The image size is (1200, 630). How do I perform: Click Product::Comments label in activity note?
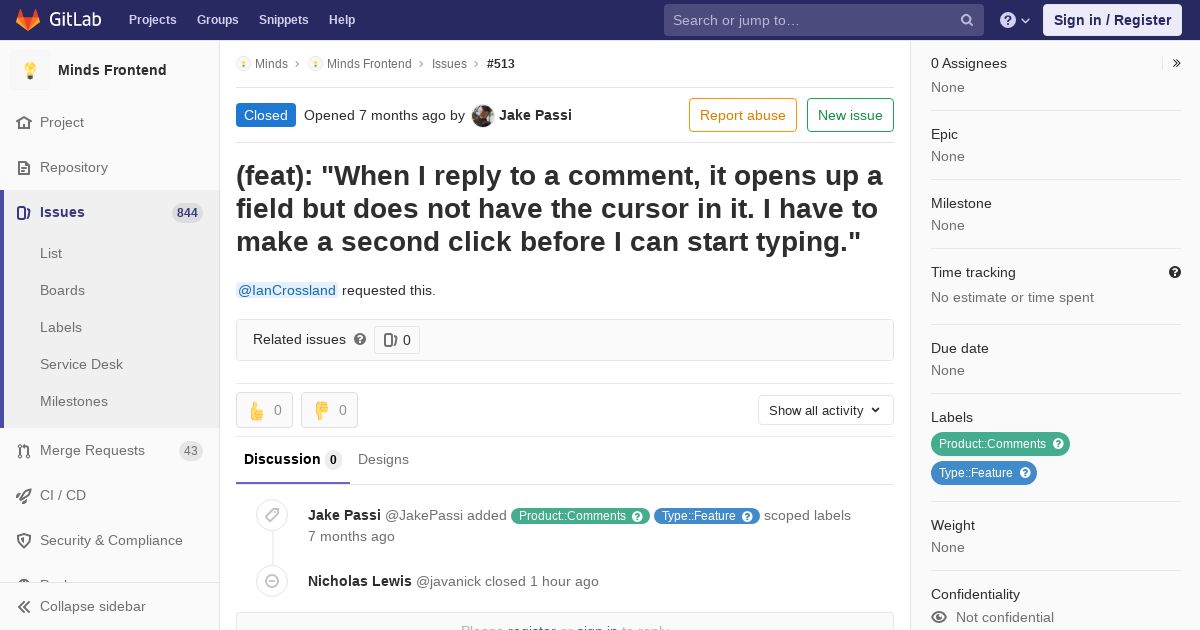[572, 516]
